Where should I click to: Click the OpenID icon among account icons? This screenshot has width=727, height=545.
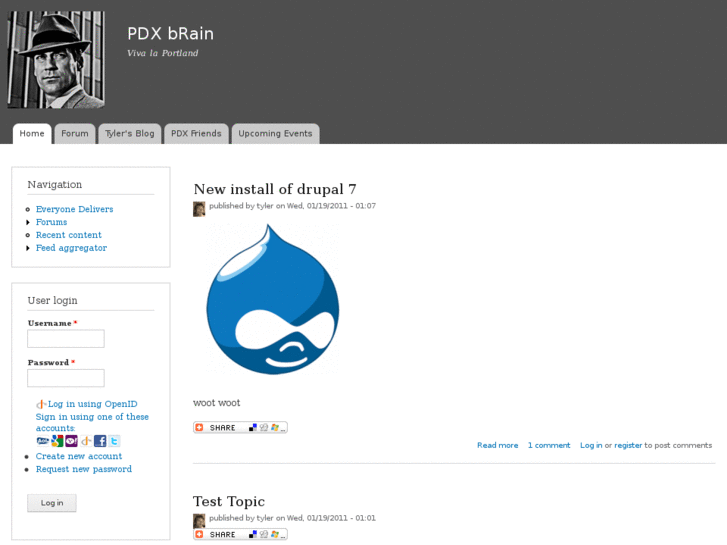point(86,441)
